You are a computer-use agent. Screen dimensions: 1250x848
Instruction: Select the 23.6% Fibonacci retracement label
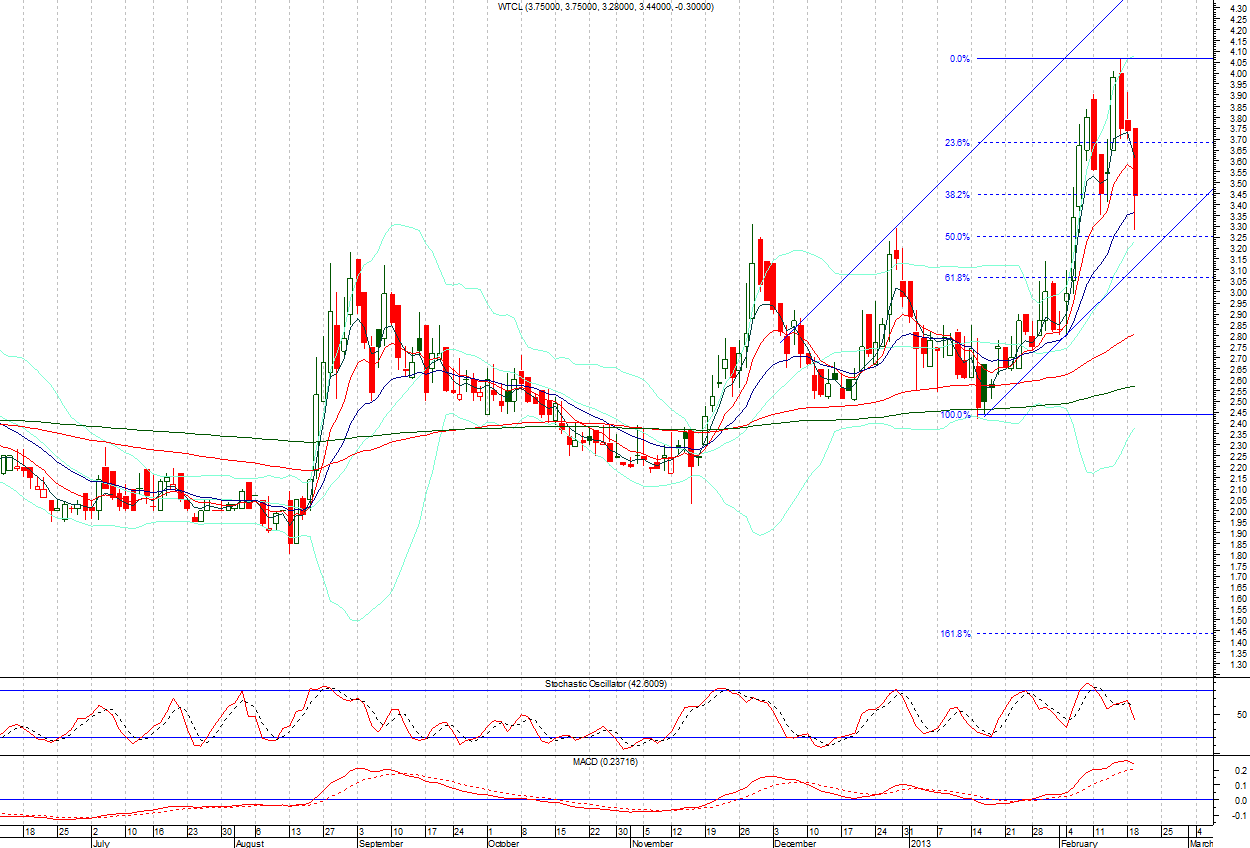[957, 143]
